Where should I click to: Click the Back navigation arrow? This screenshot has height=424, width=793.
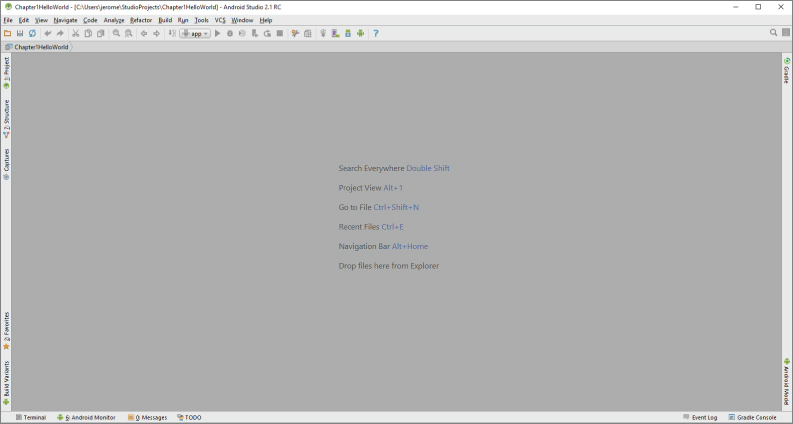coord(144,33)
